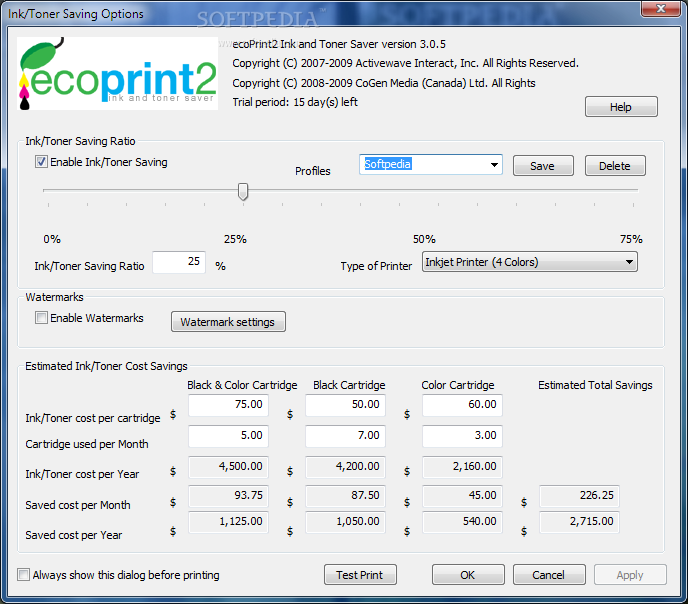
Task: Confirm settings with OK
Action: pos(468,575)
